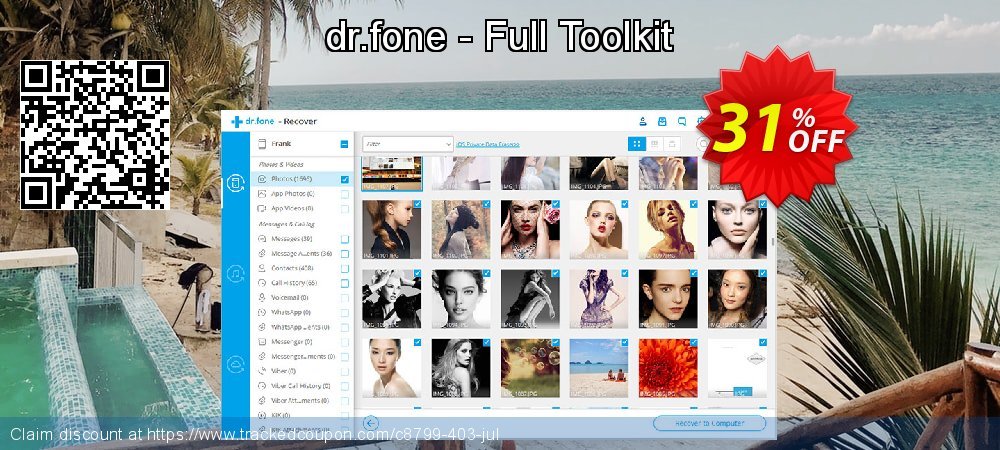
Task: Select beach with two people photo
Action: click(599, 368)
